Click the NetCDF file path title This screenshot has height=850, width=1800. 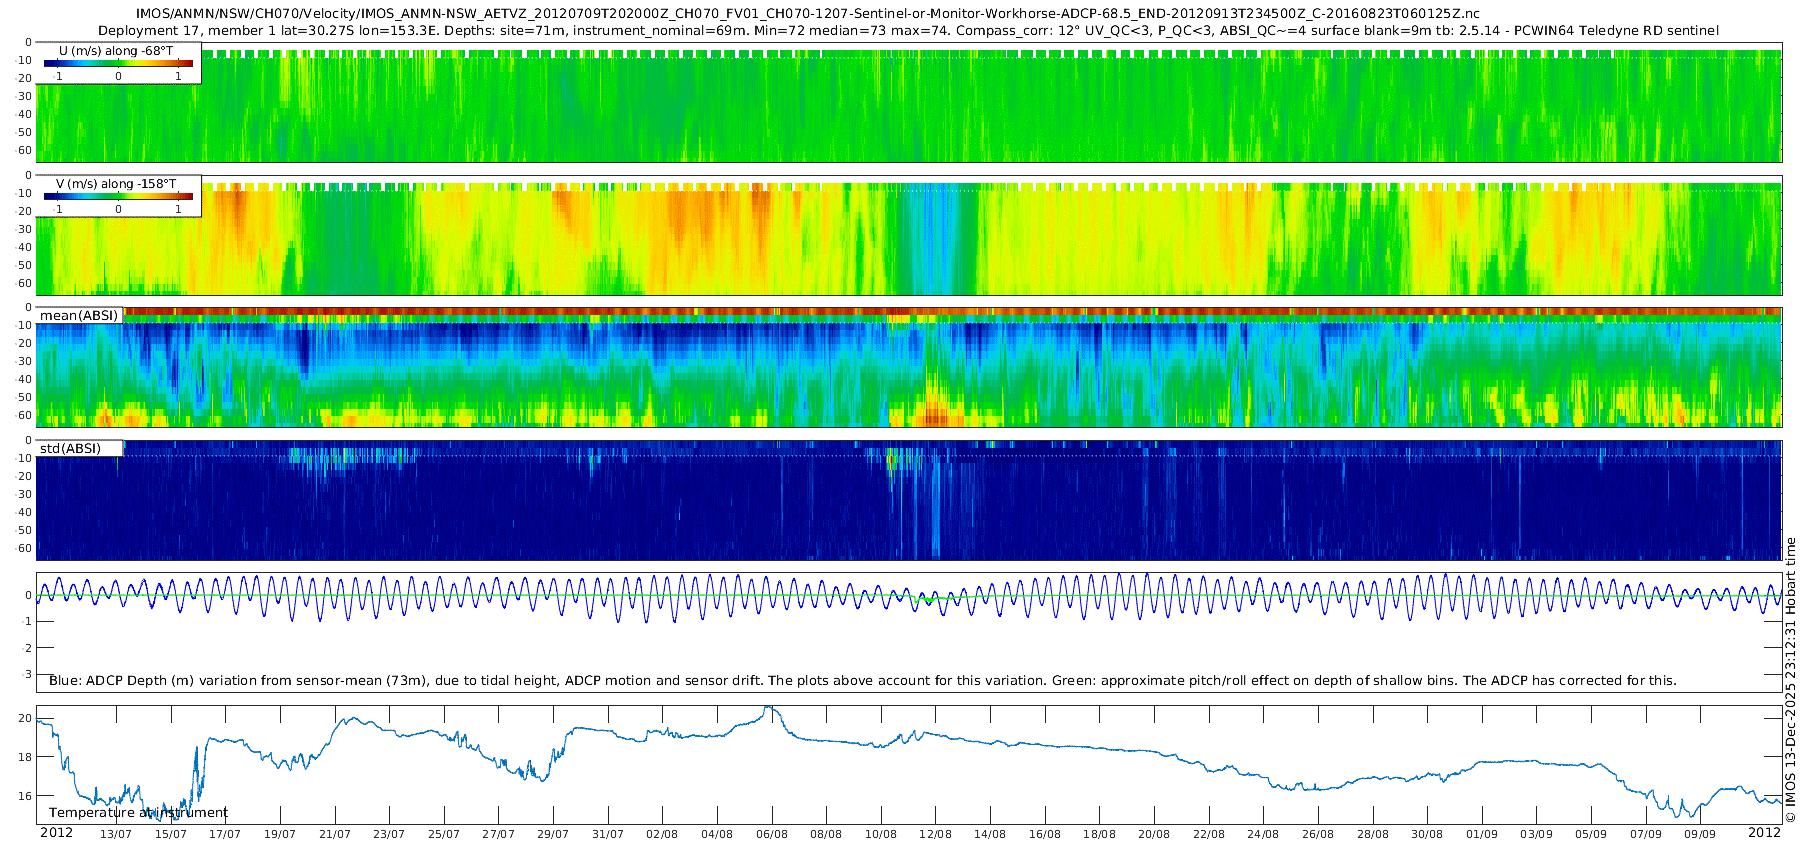808,14
